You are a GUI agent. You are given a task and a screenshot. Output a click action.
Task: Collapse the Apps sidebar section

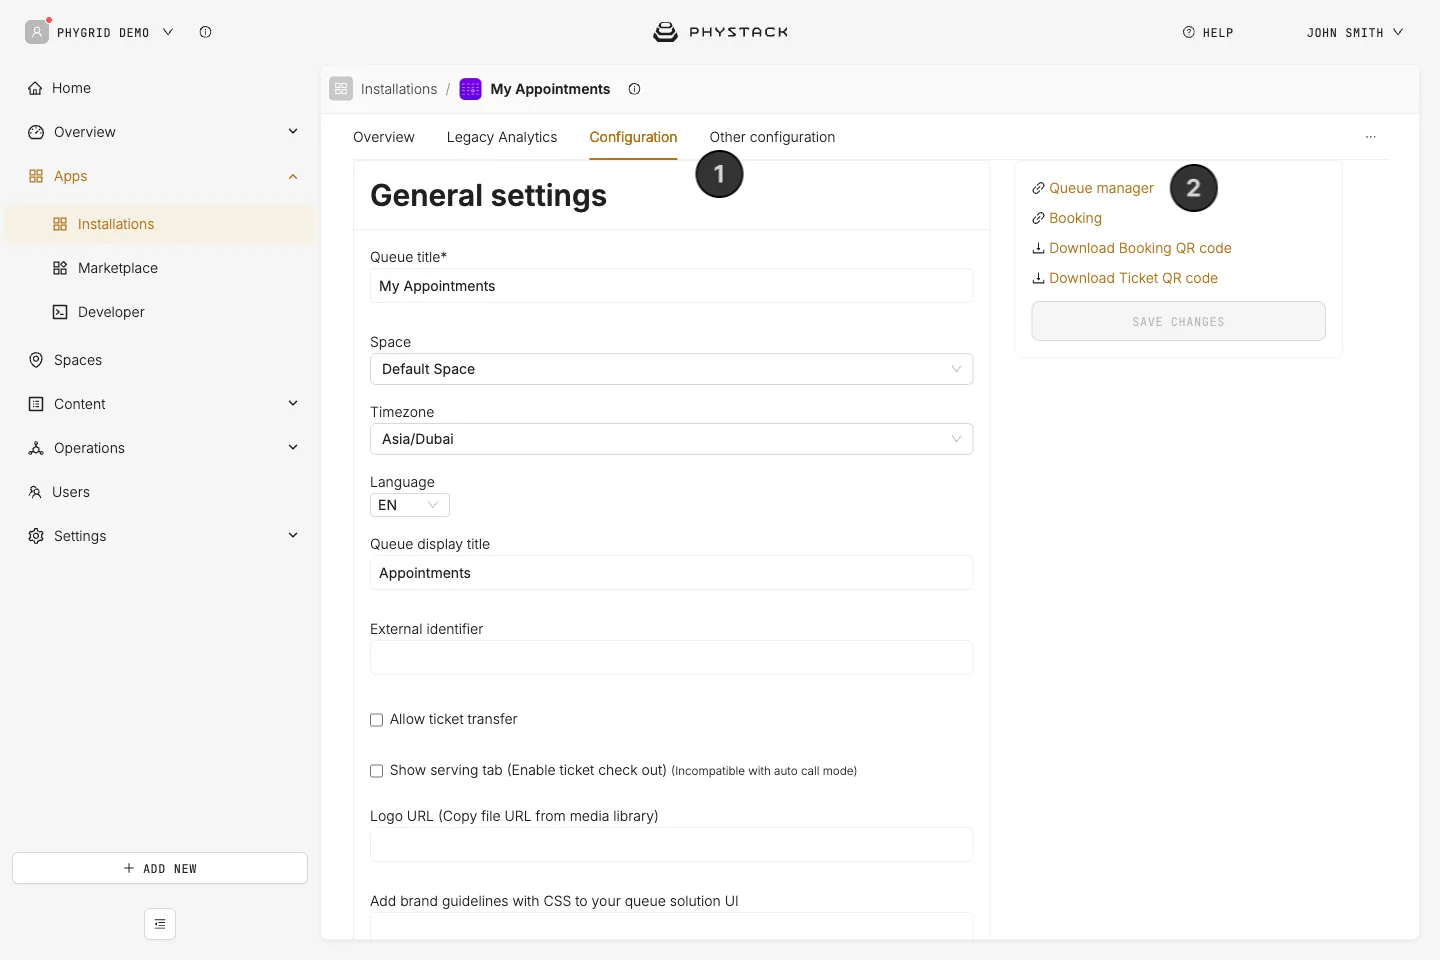point(293,176)
